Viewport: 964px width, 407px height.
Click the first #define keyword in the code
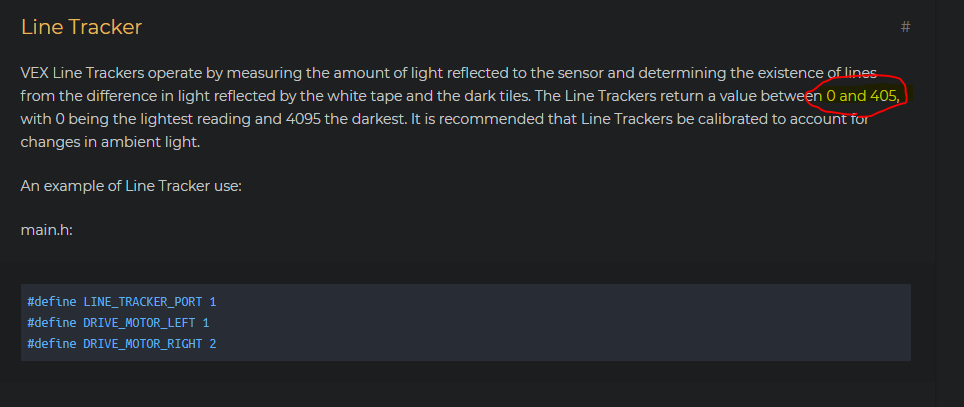click(x=52, y=302)
